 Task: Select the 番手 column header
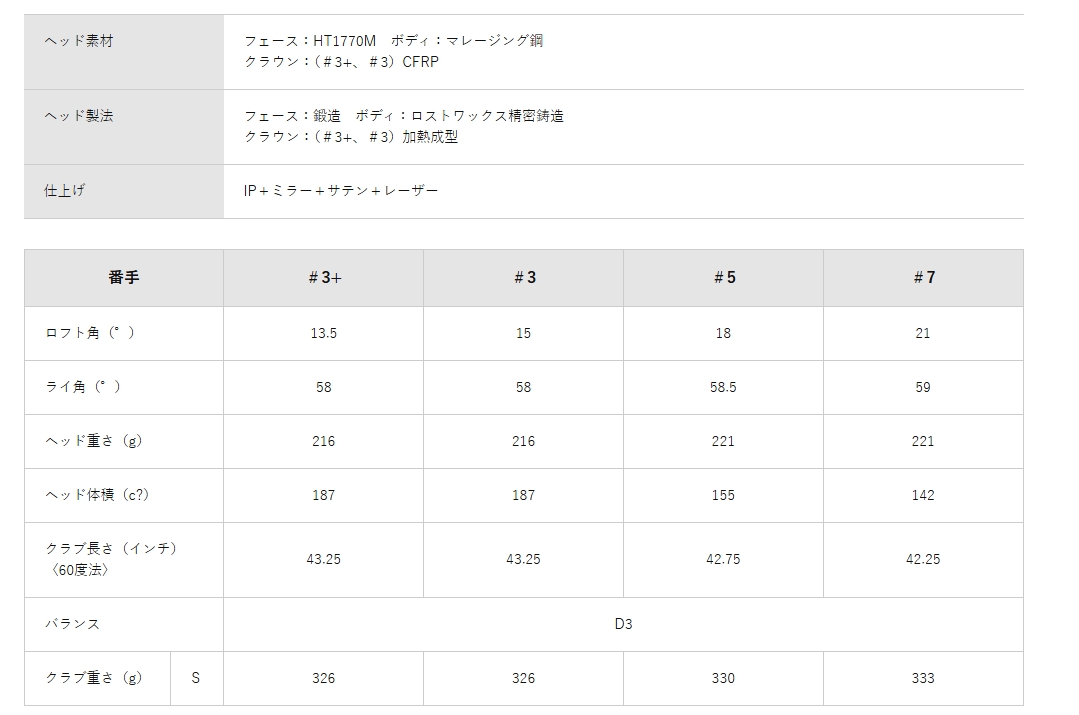[124, 278]
